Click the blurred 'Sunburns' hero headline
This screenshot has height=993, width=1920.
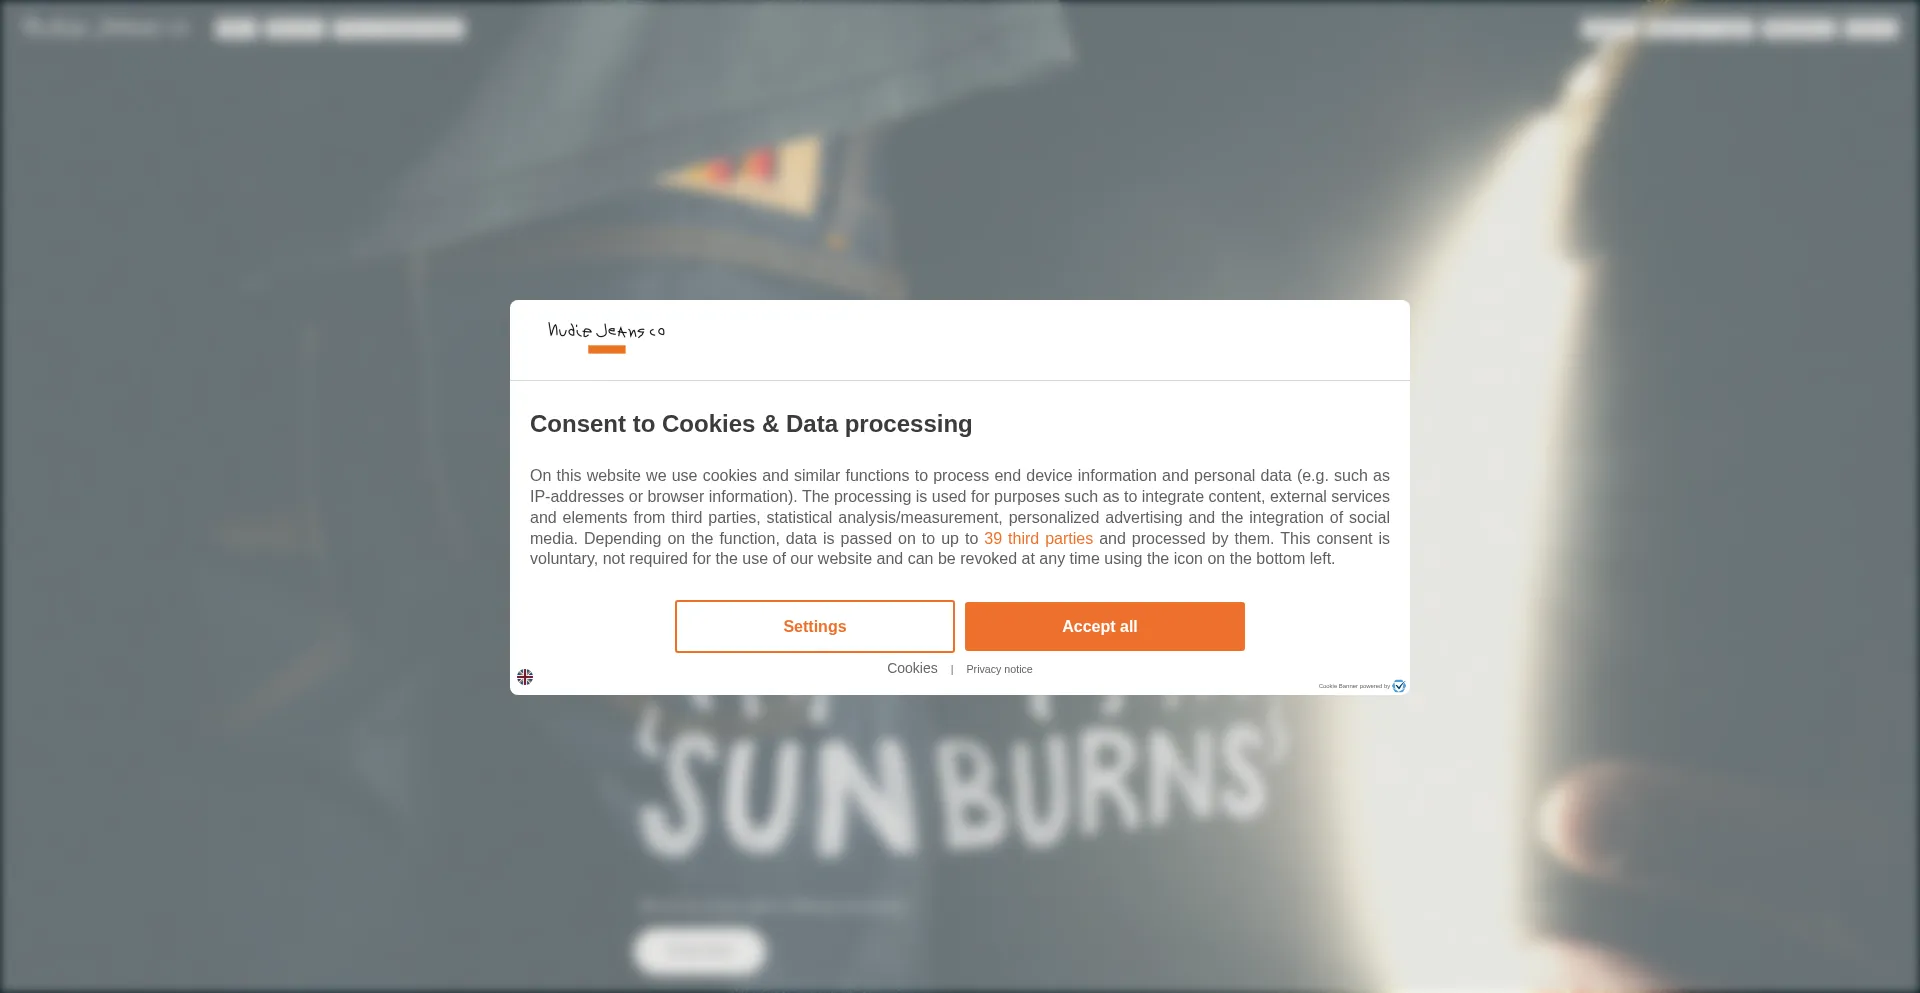point(962,790)
